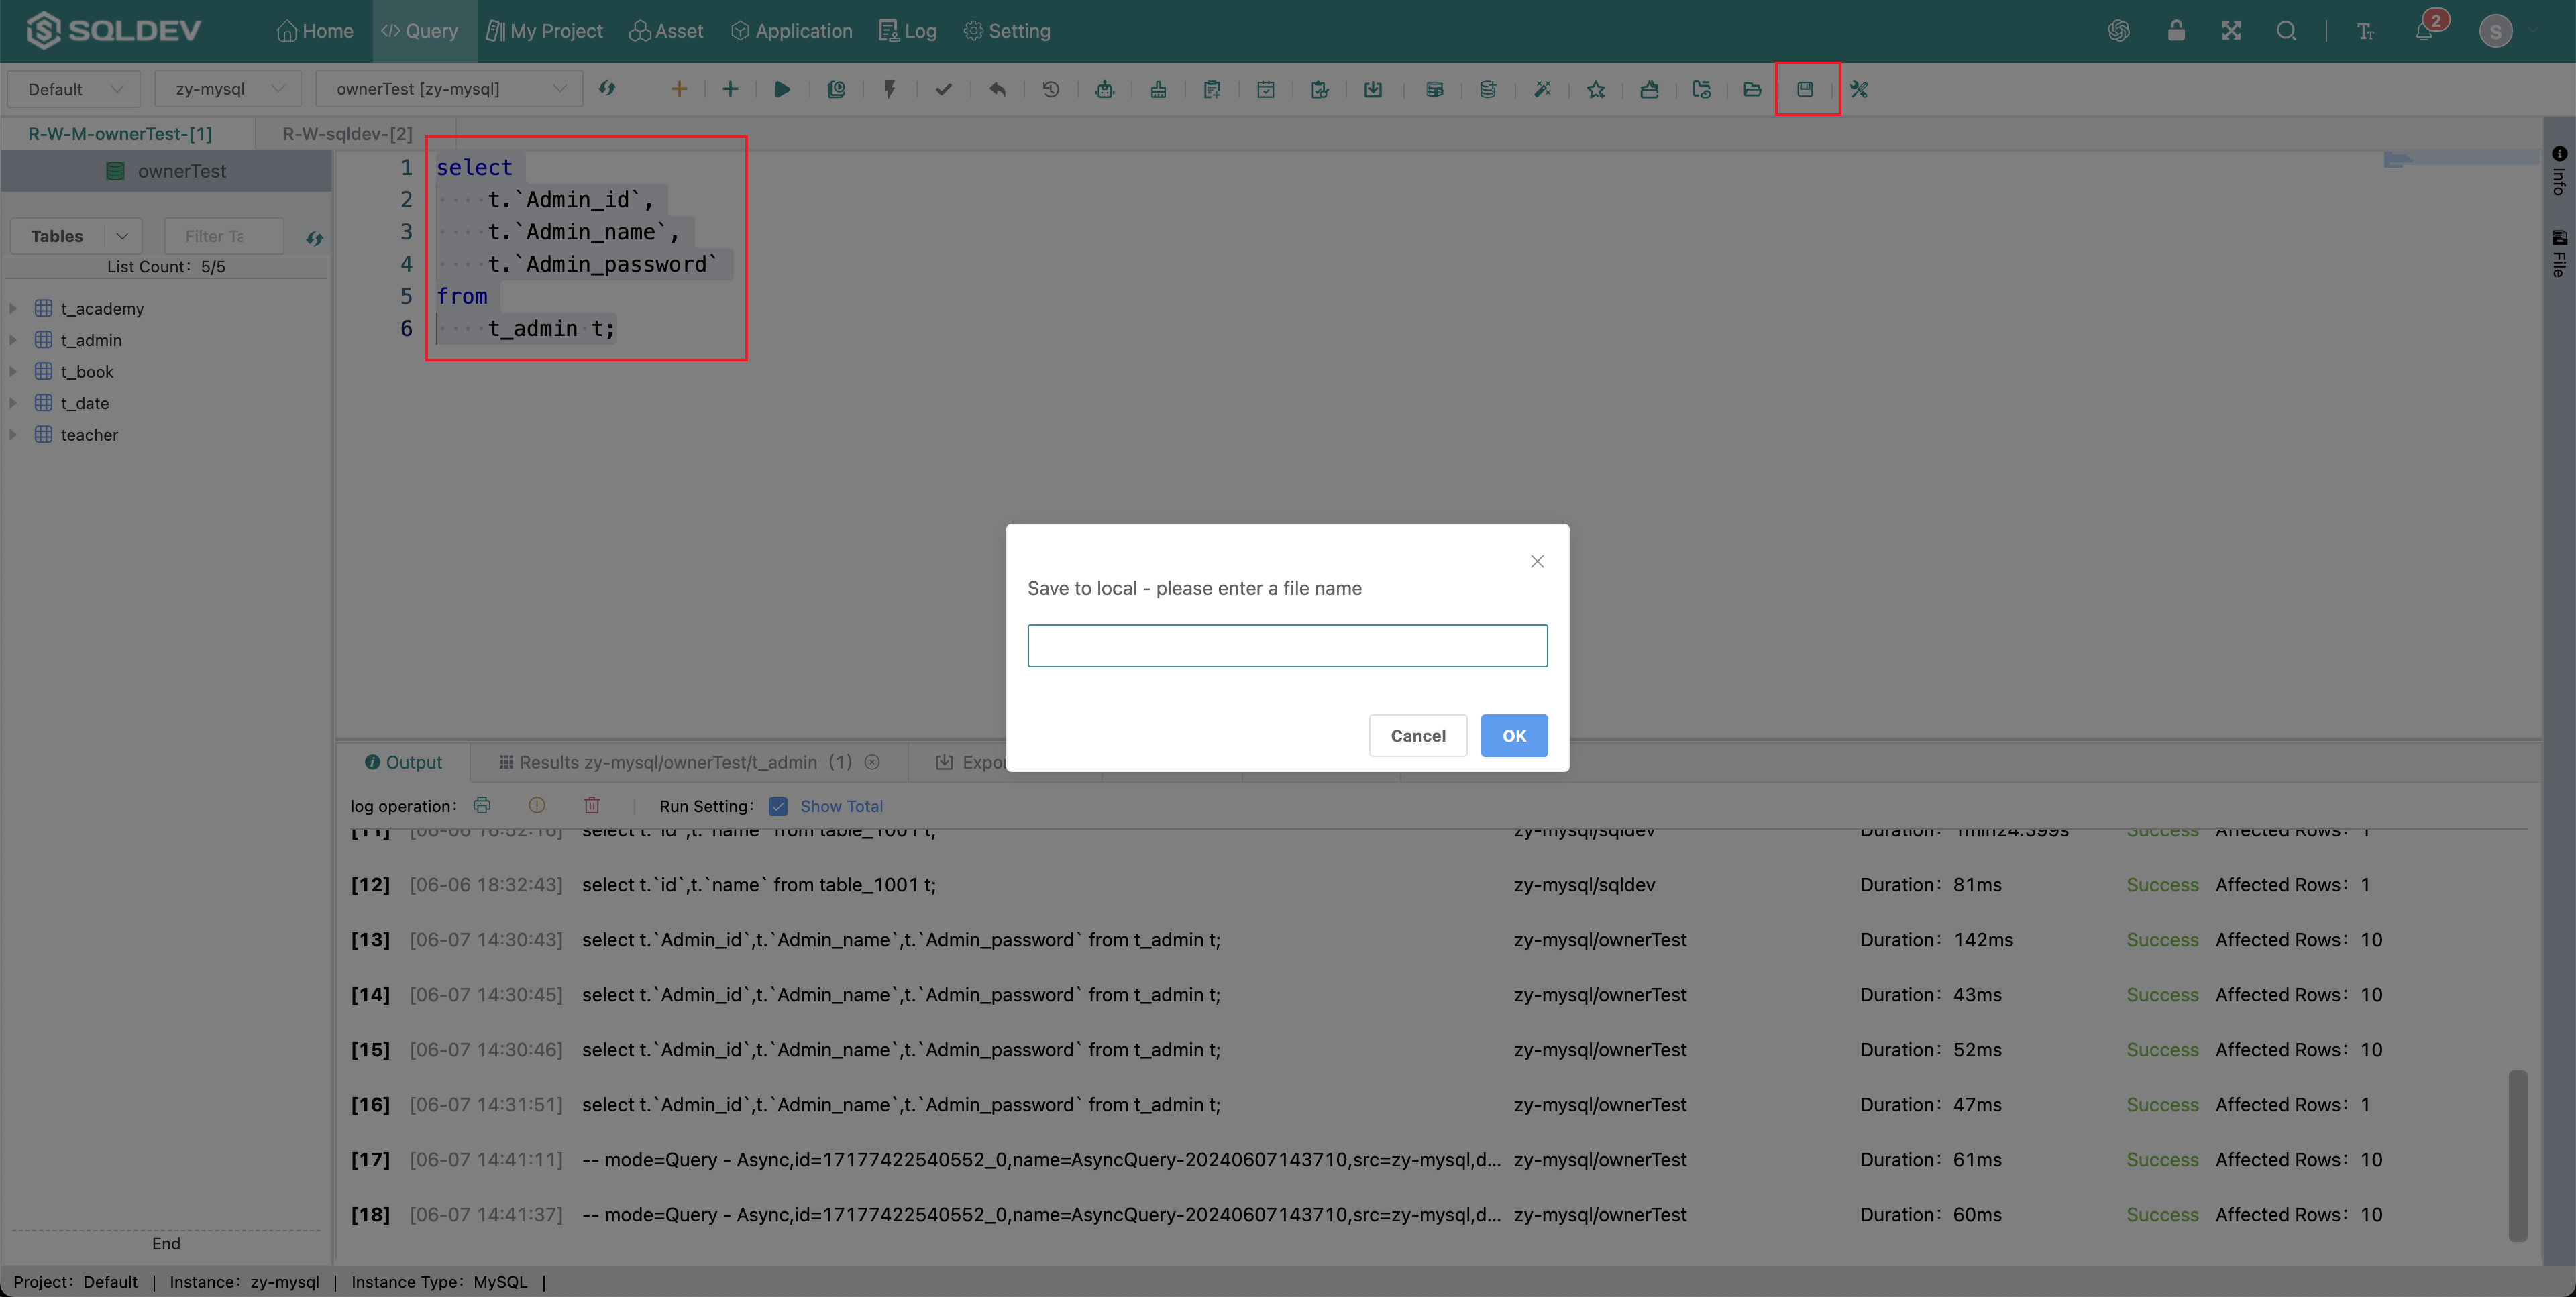Expand the teacher table node
The width and height of the screenshot is (2576, 1297).
[x=13, y=434]
